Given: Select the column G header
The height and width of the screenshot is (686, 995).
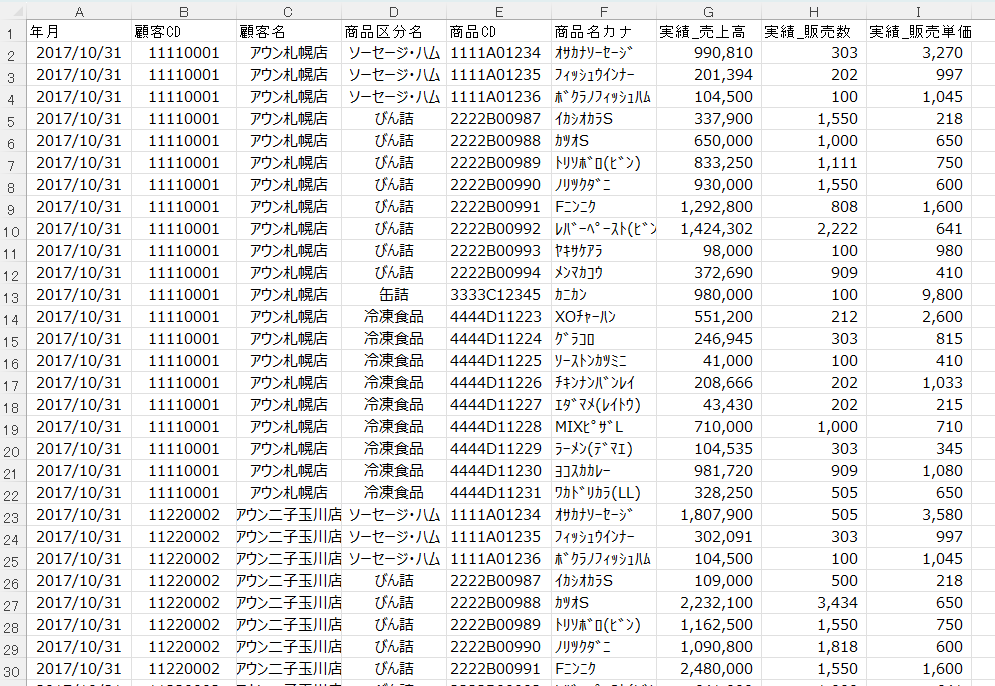Looking at the screenshot, I should point(708,11).
